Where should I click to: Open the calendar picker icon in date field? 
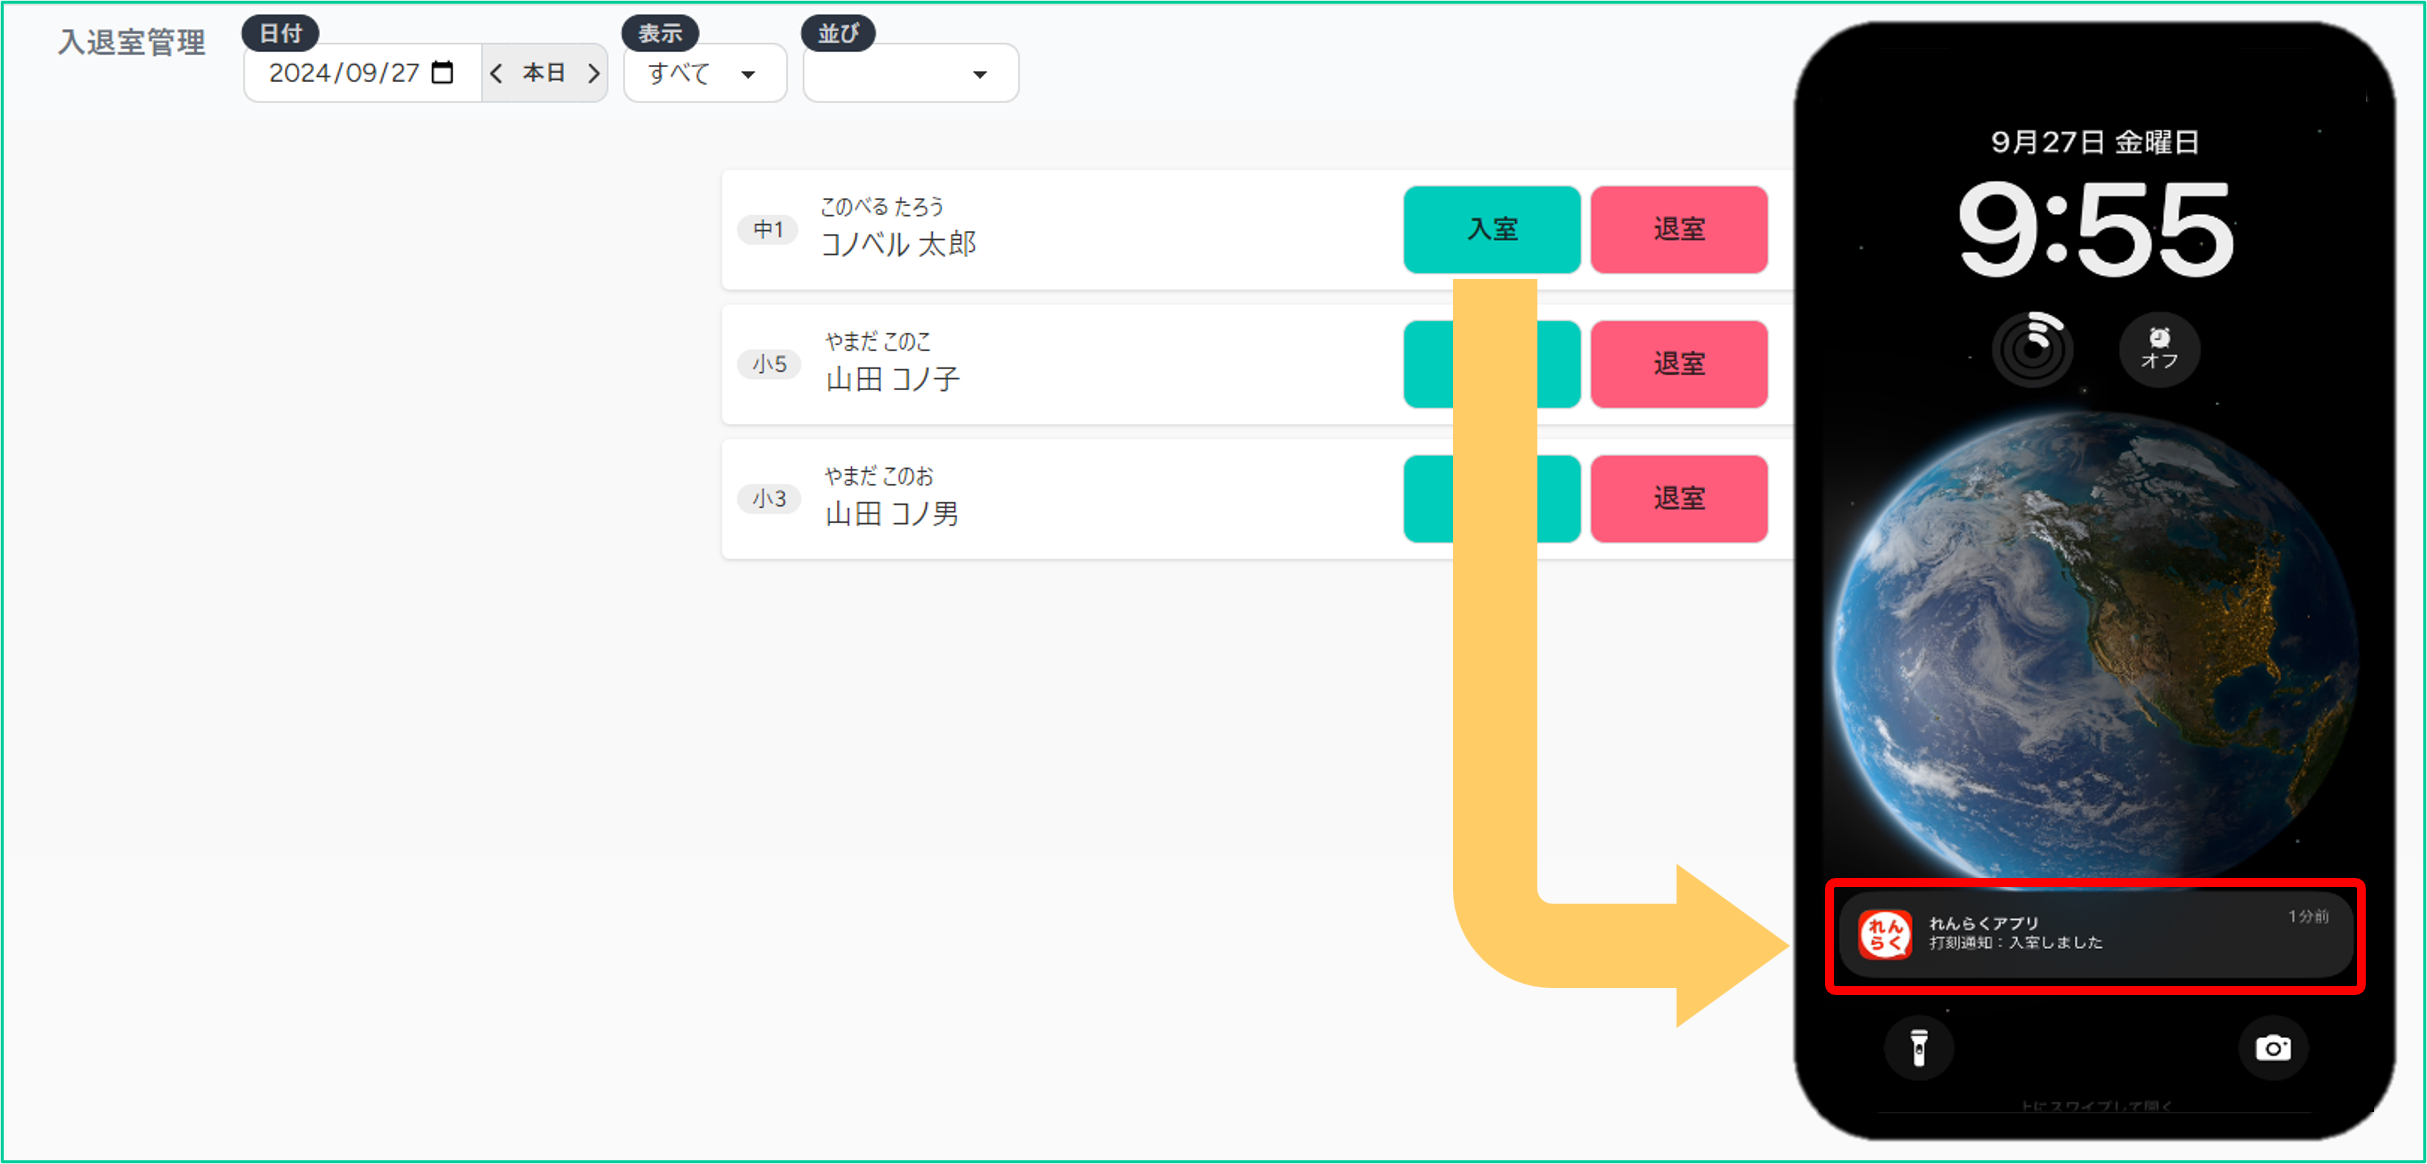tap(442, 73)
